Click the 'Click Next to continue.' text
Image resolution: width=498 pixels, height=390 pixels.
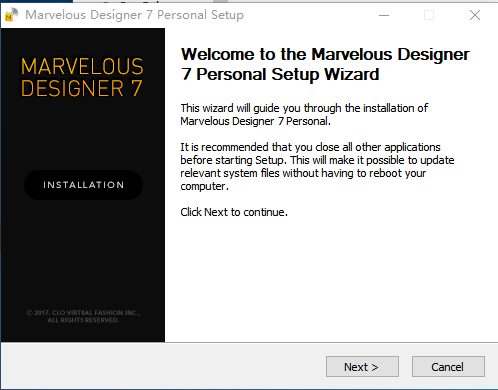point(234,212)
